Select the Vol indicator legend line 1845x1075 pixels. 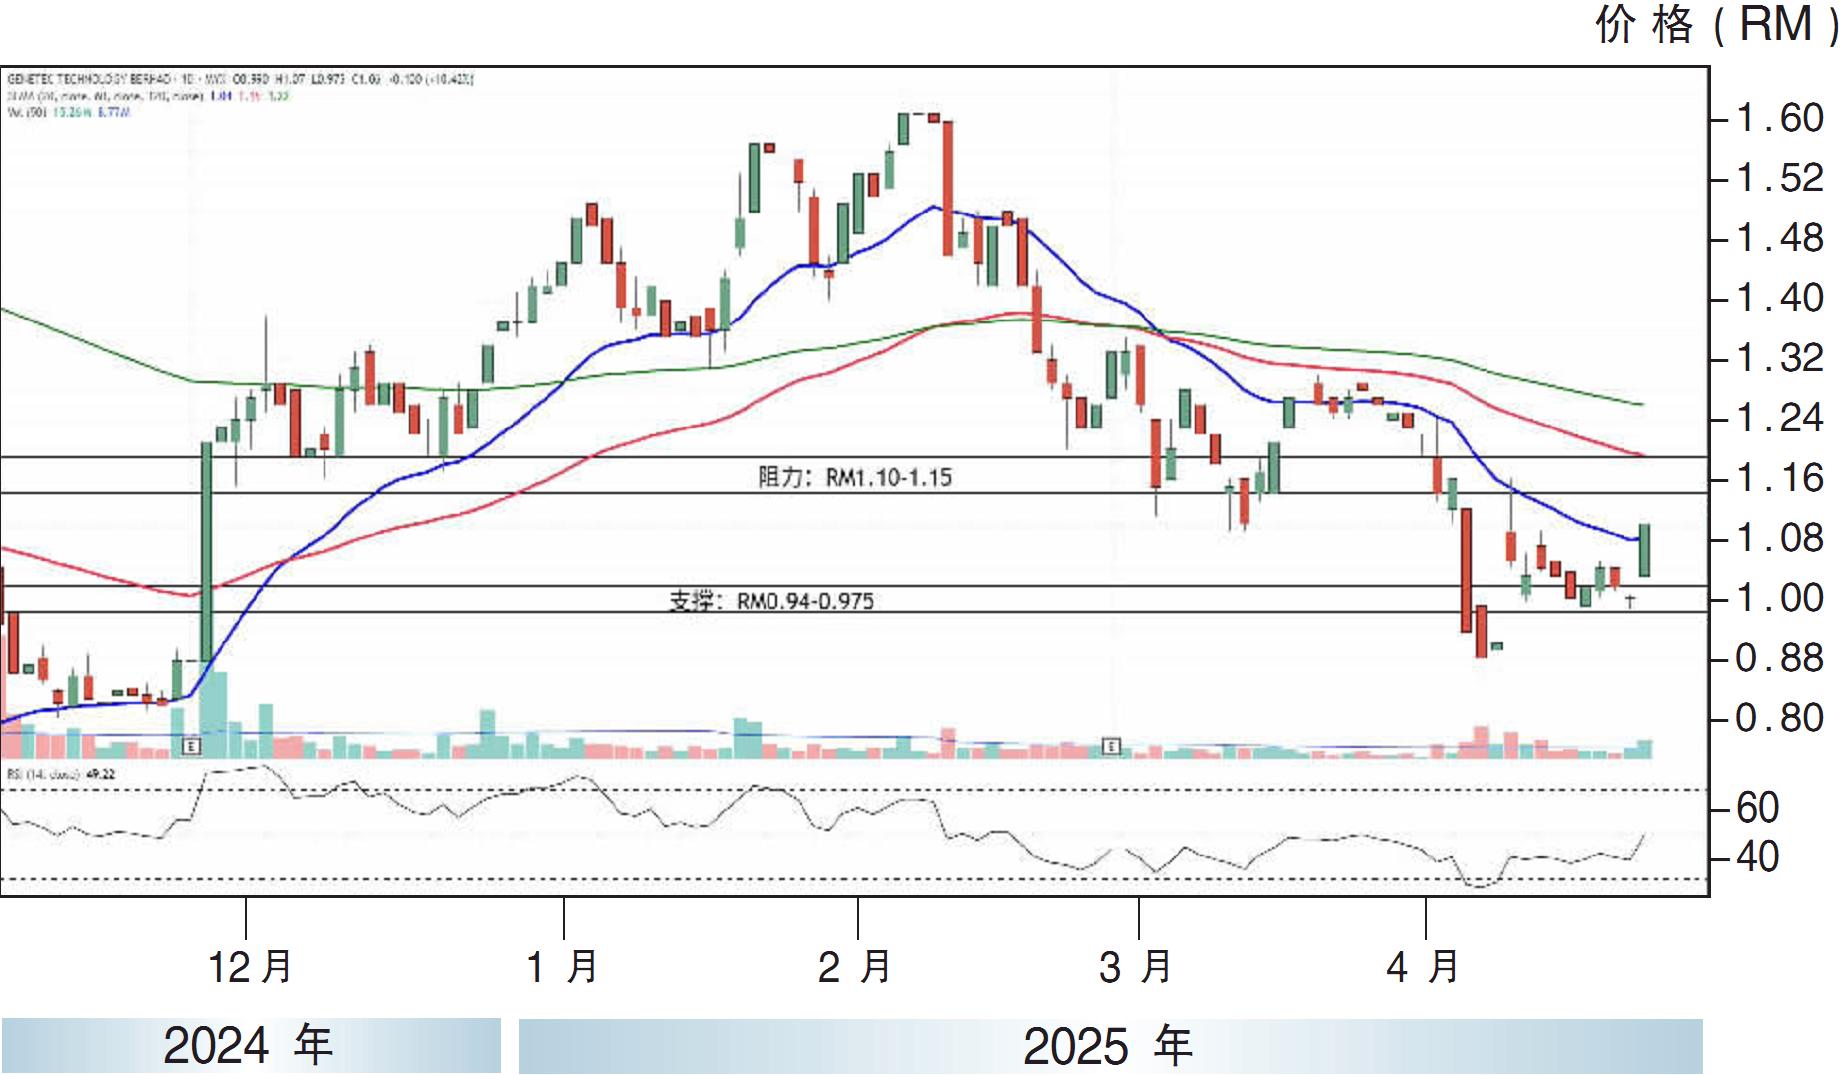pos(68,112)
